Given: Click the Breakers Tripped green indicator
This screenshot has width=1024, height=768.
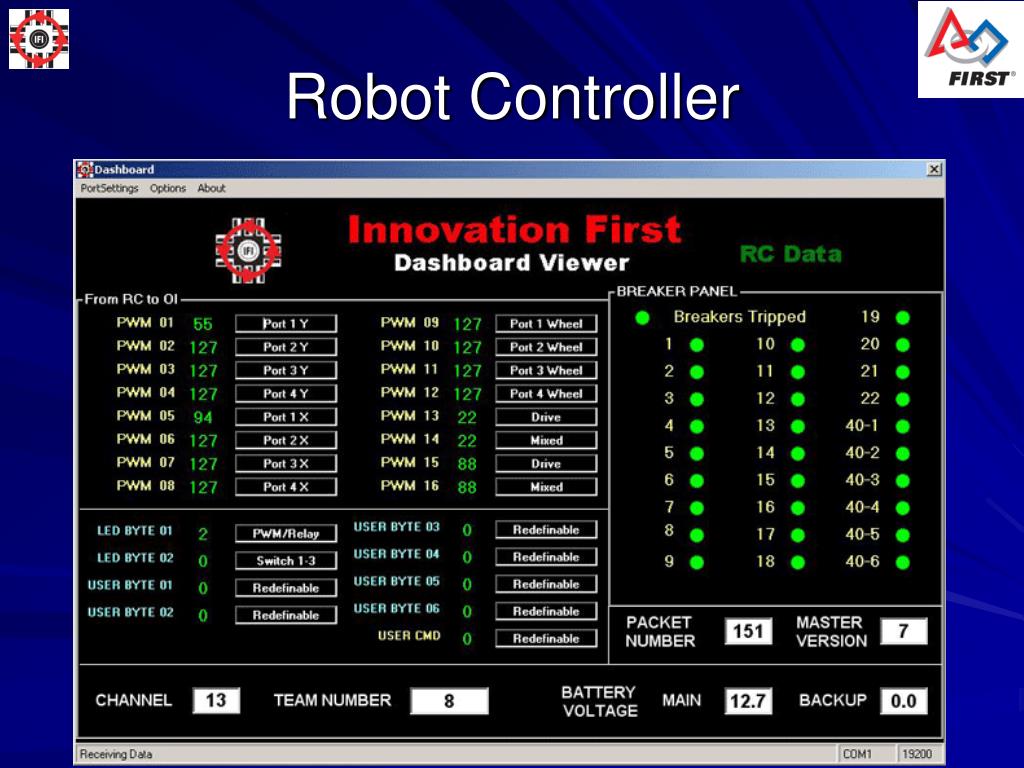Looking at the screenshot, I should [643, 318].
